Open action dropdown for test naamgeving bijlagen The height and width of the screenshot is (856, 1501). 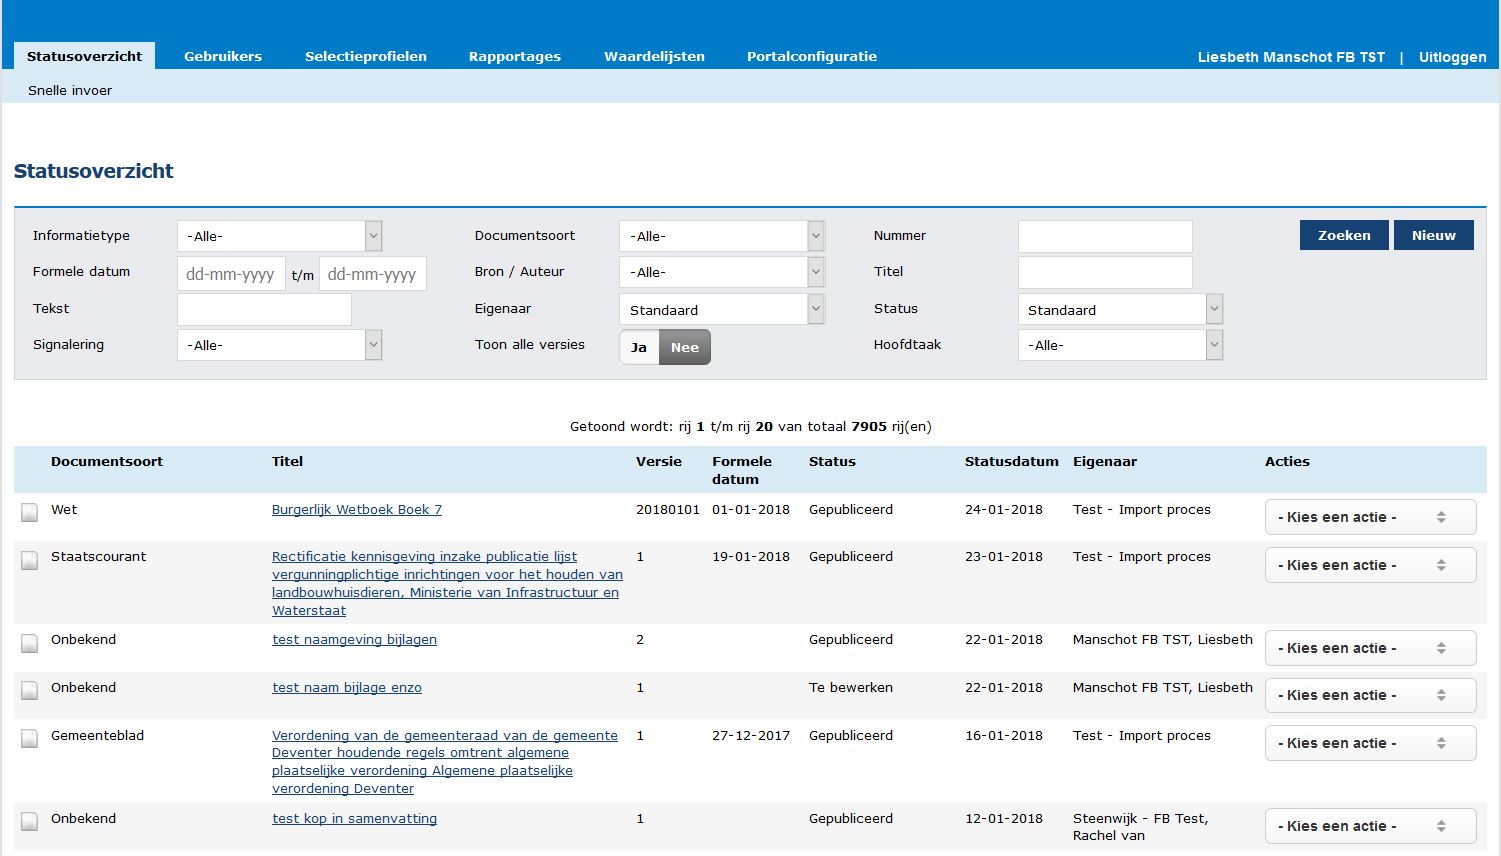pyautogui.click(x=1370, y=648)
